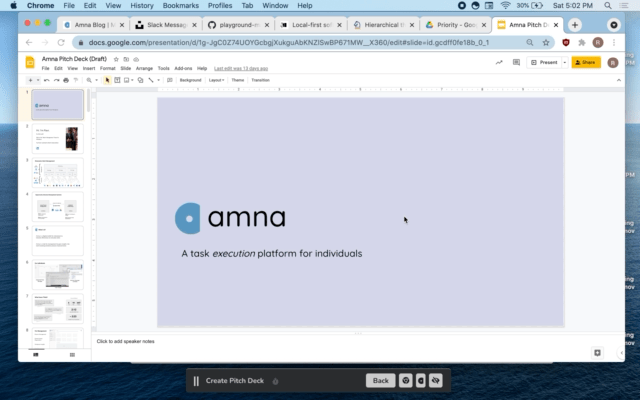The width and height of the screenshot is (640, 400).
Task: Open the Google Slides home logo
Action: (30, 62)
